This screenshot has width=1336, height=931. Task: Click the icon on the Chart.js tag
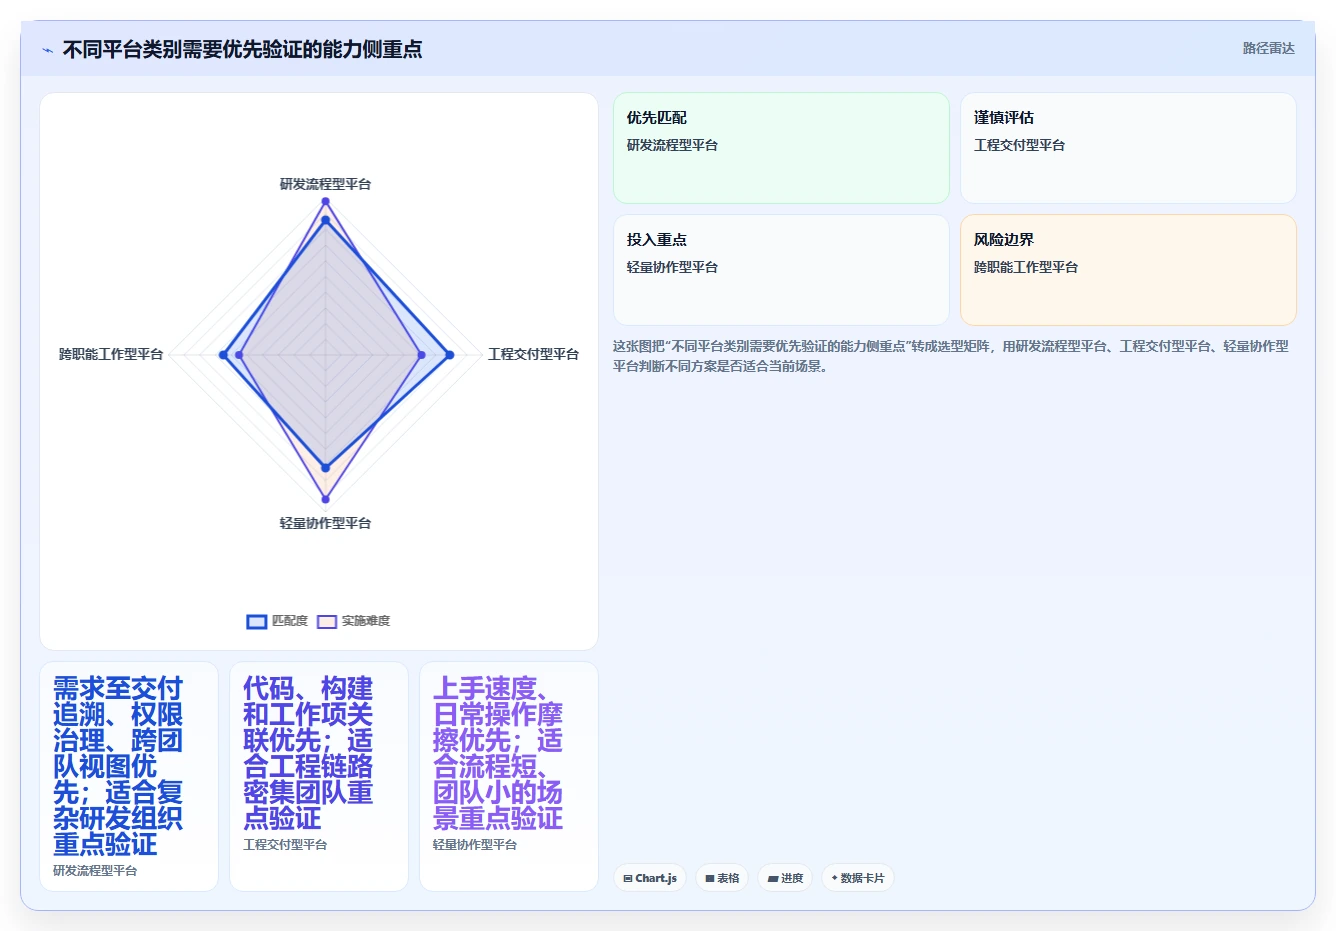[628, 879]
